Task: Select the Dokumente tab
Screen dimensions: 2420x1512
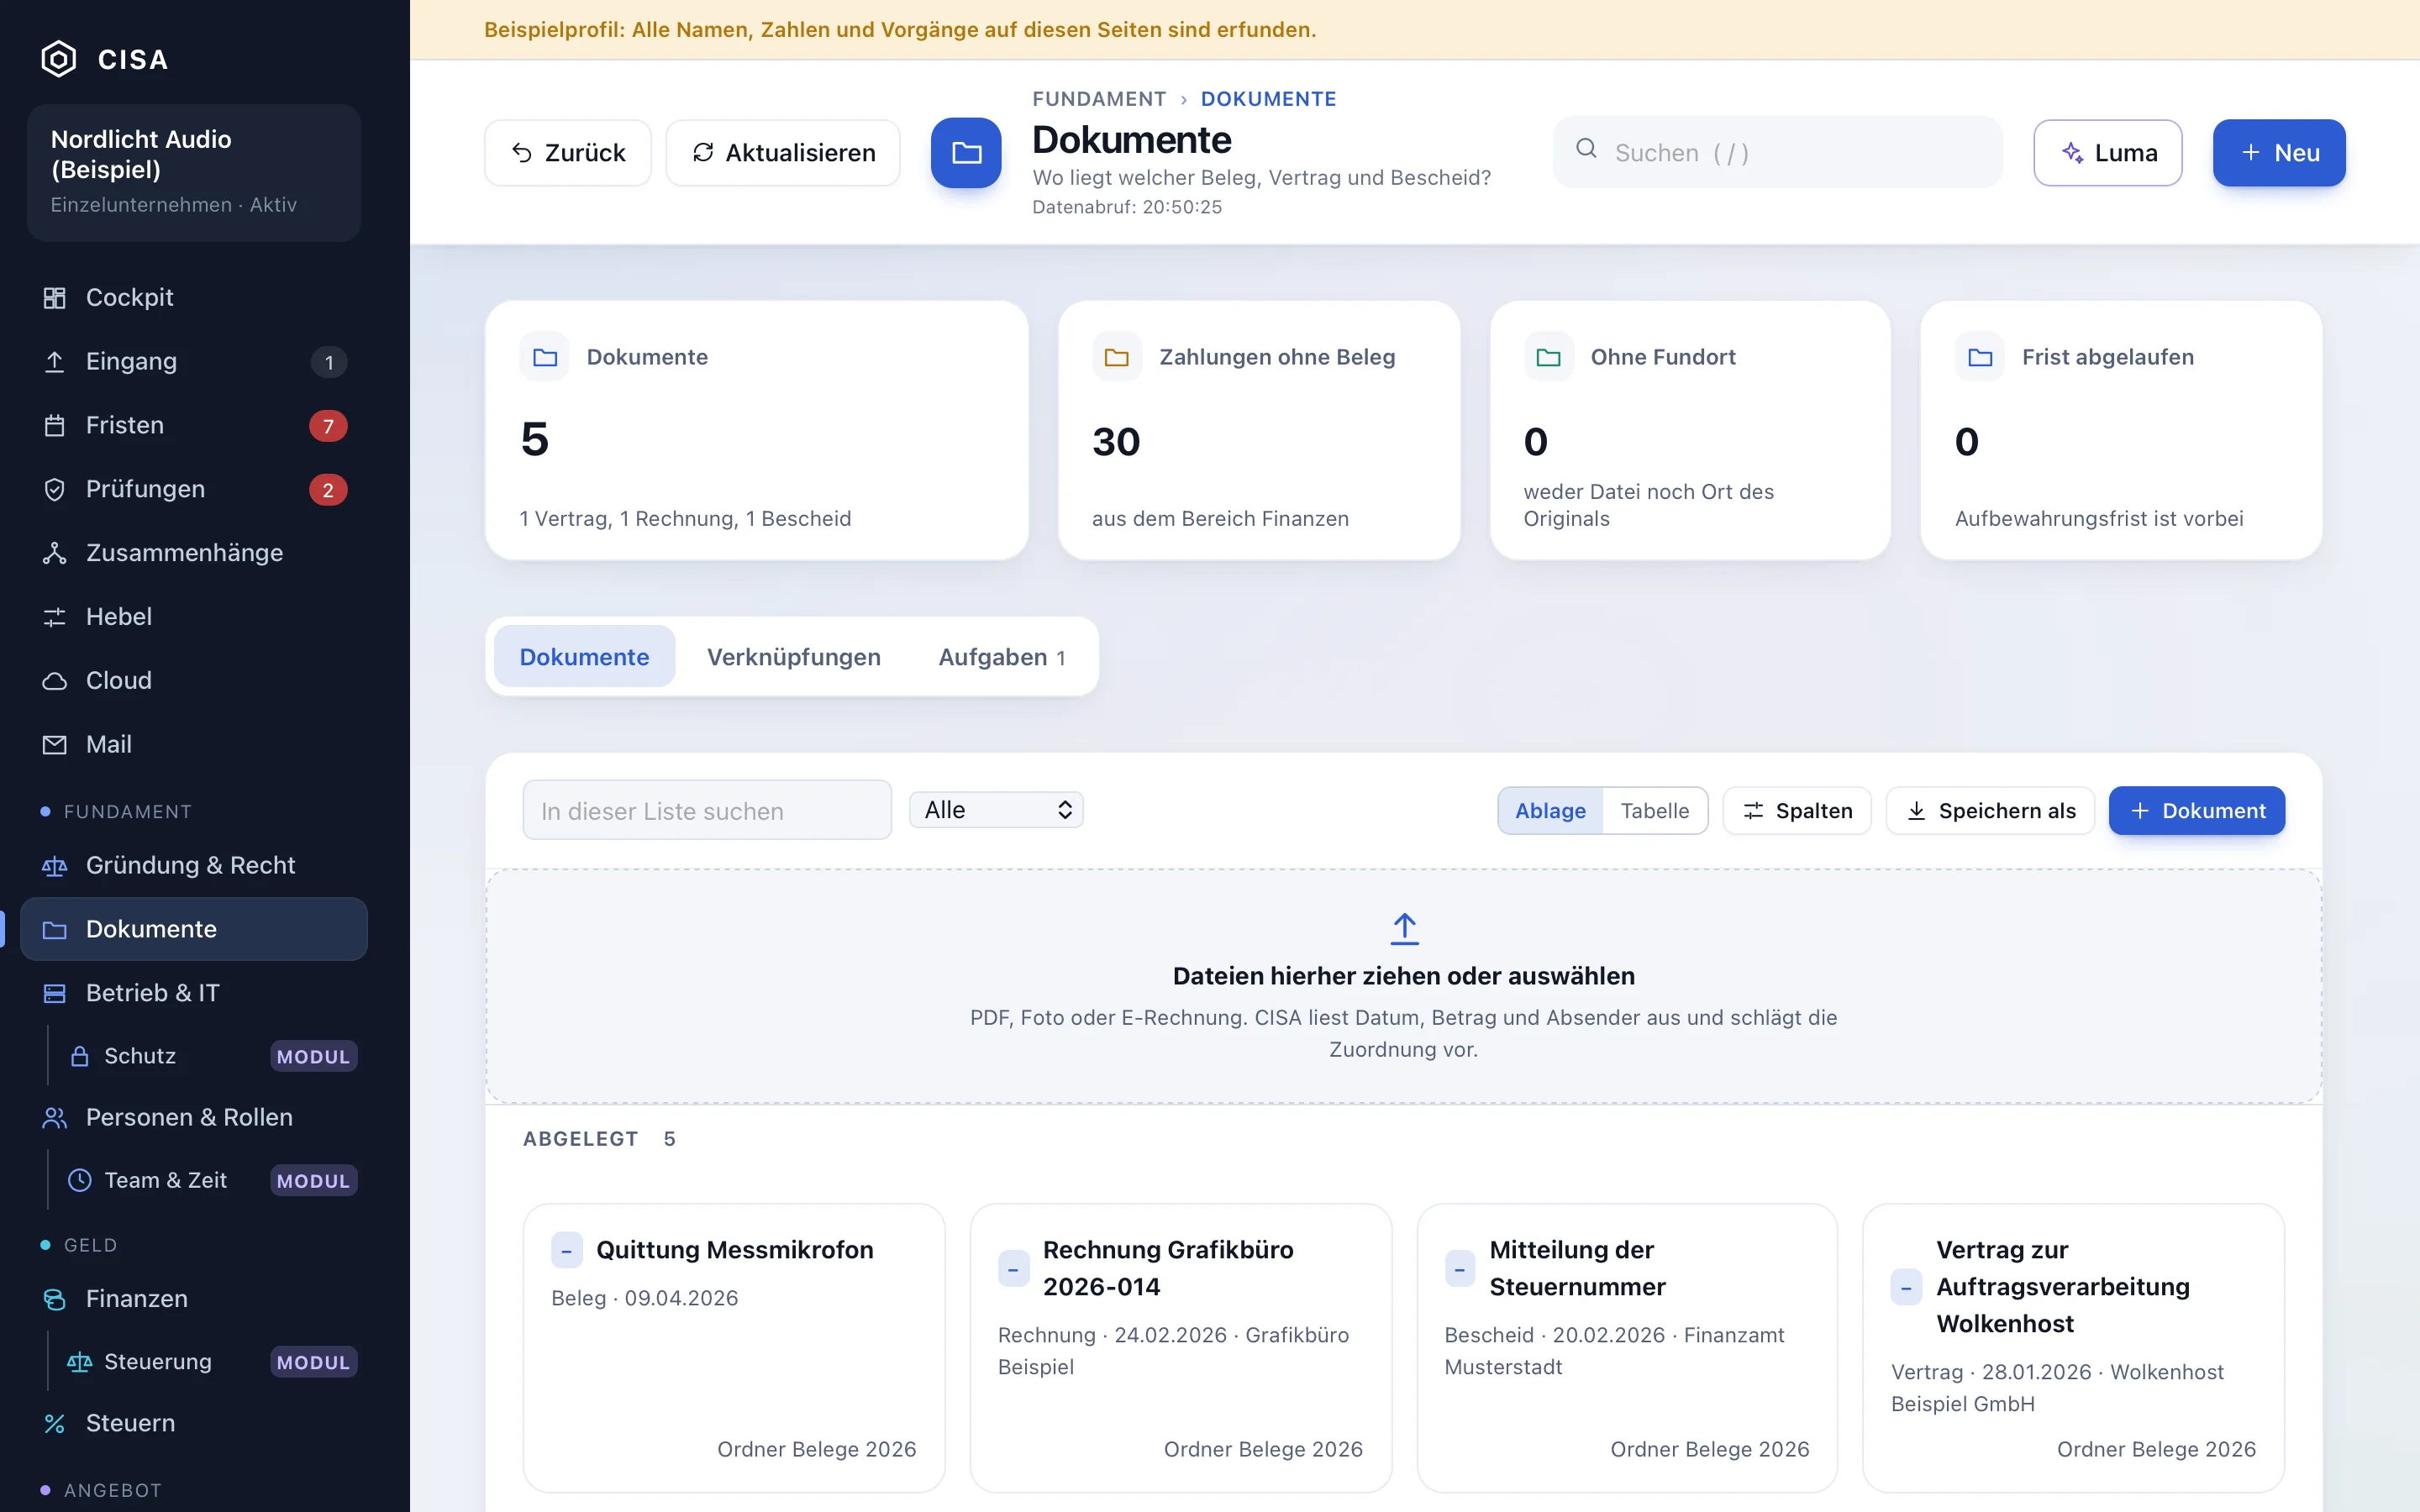Action: (584, 657)
